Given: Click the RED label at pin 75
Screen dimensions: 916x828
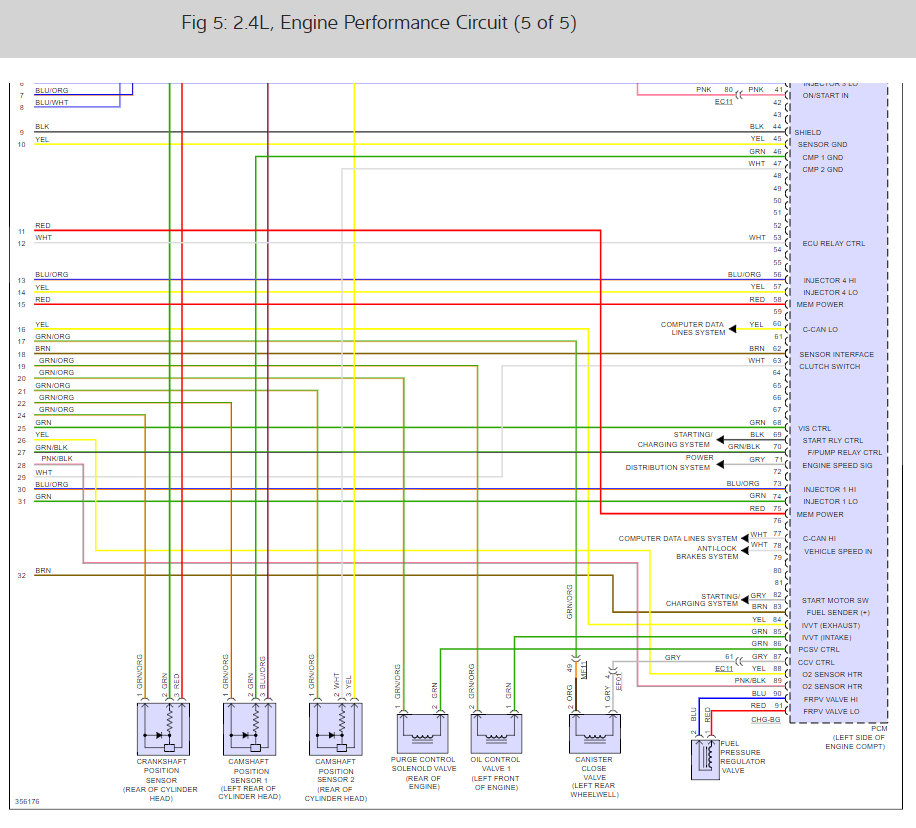Looking at the screenshot, I should [757, 509].
